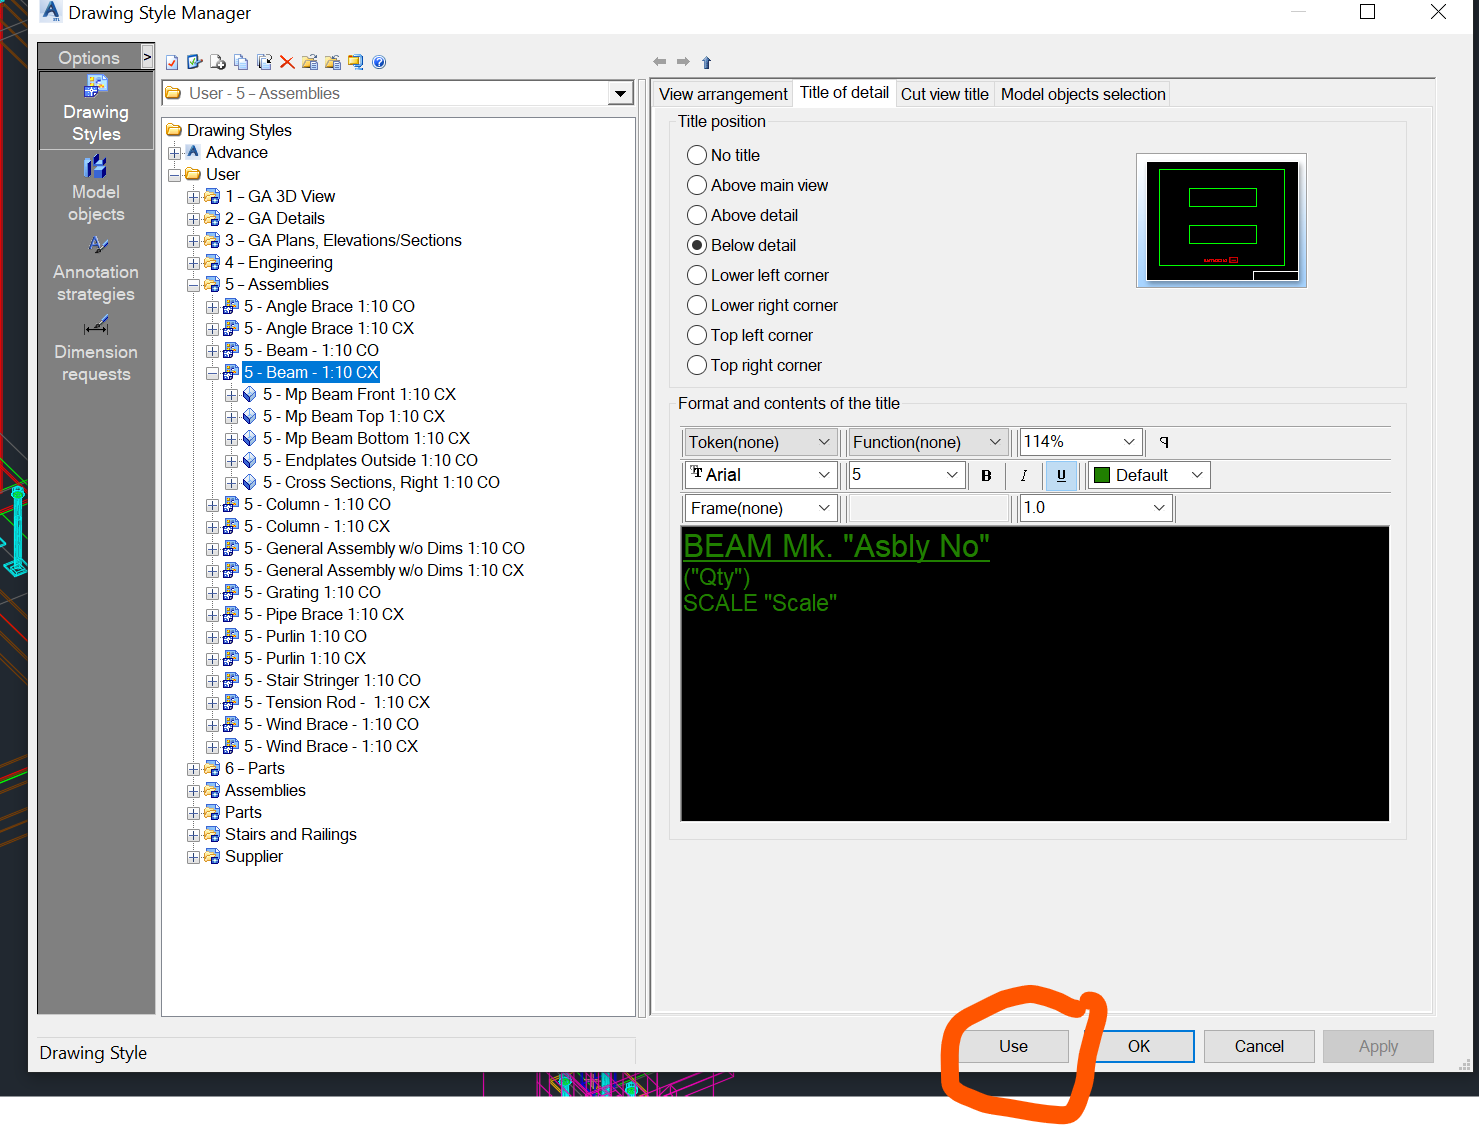Create a new drawing style via new-document icon
Image resolution: width=1479 pixels, height=1125 pixels.
coord(218,62)
